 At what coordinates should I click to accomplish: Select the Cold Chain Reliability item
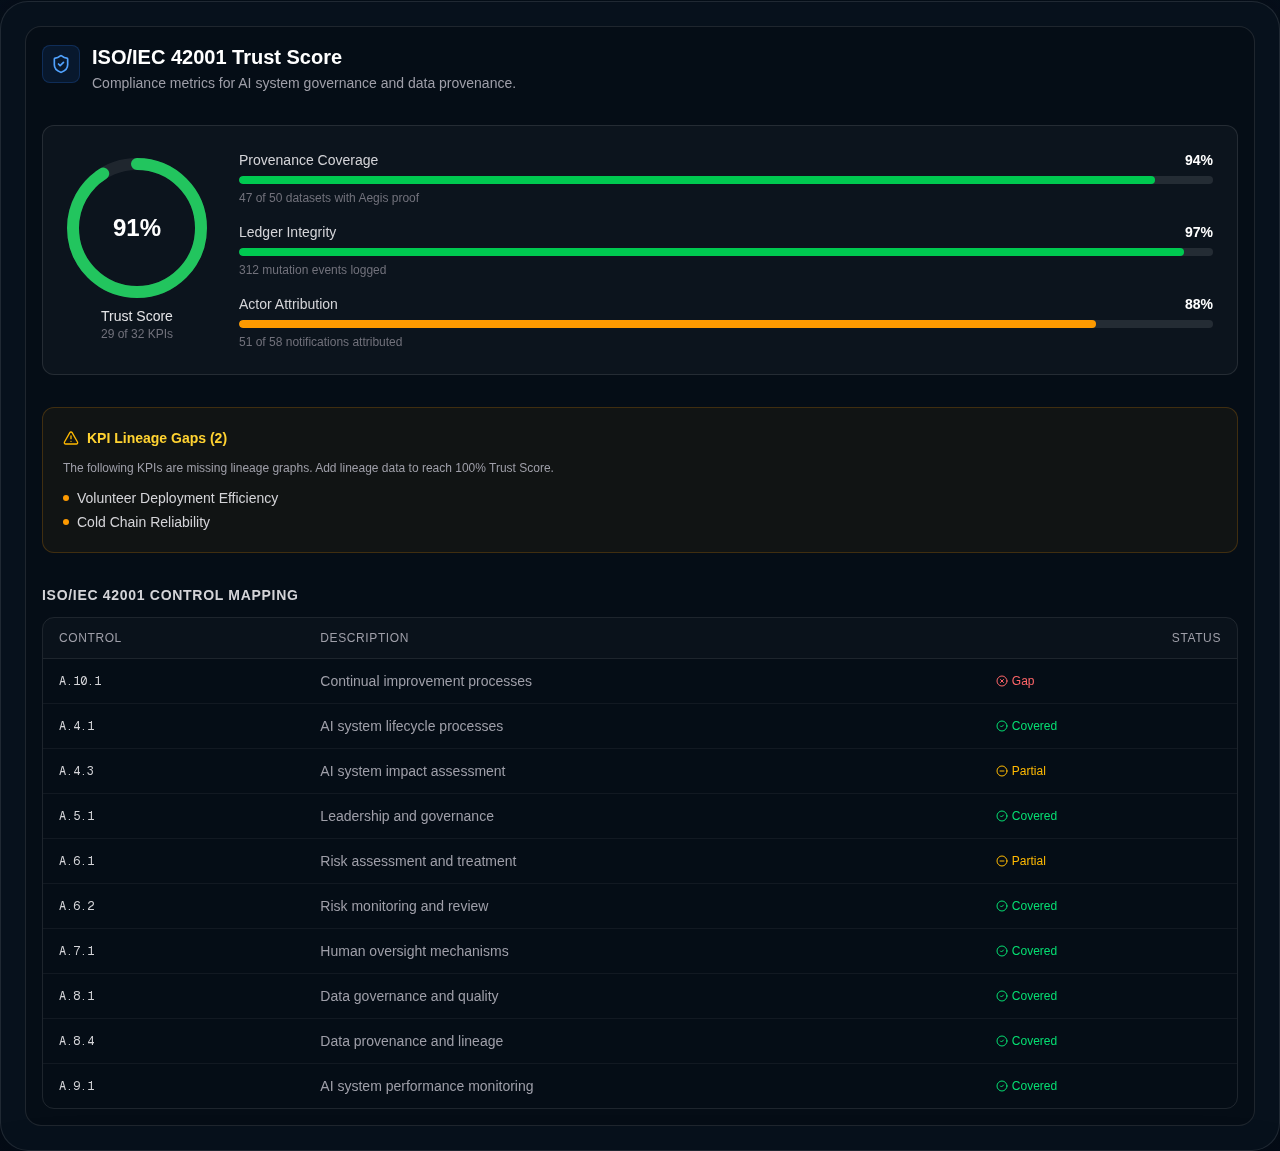click(x=143, y=521)
